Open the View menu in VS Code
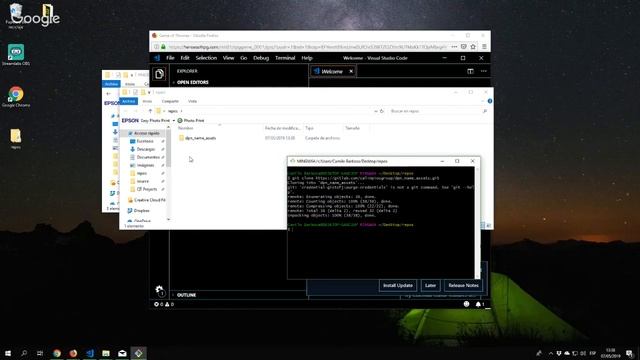 coord(228,58)
